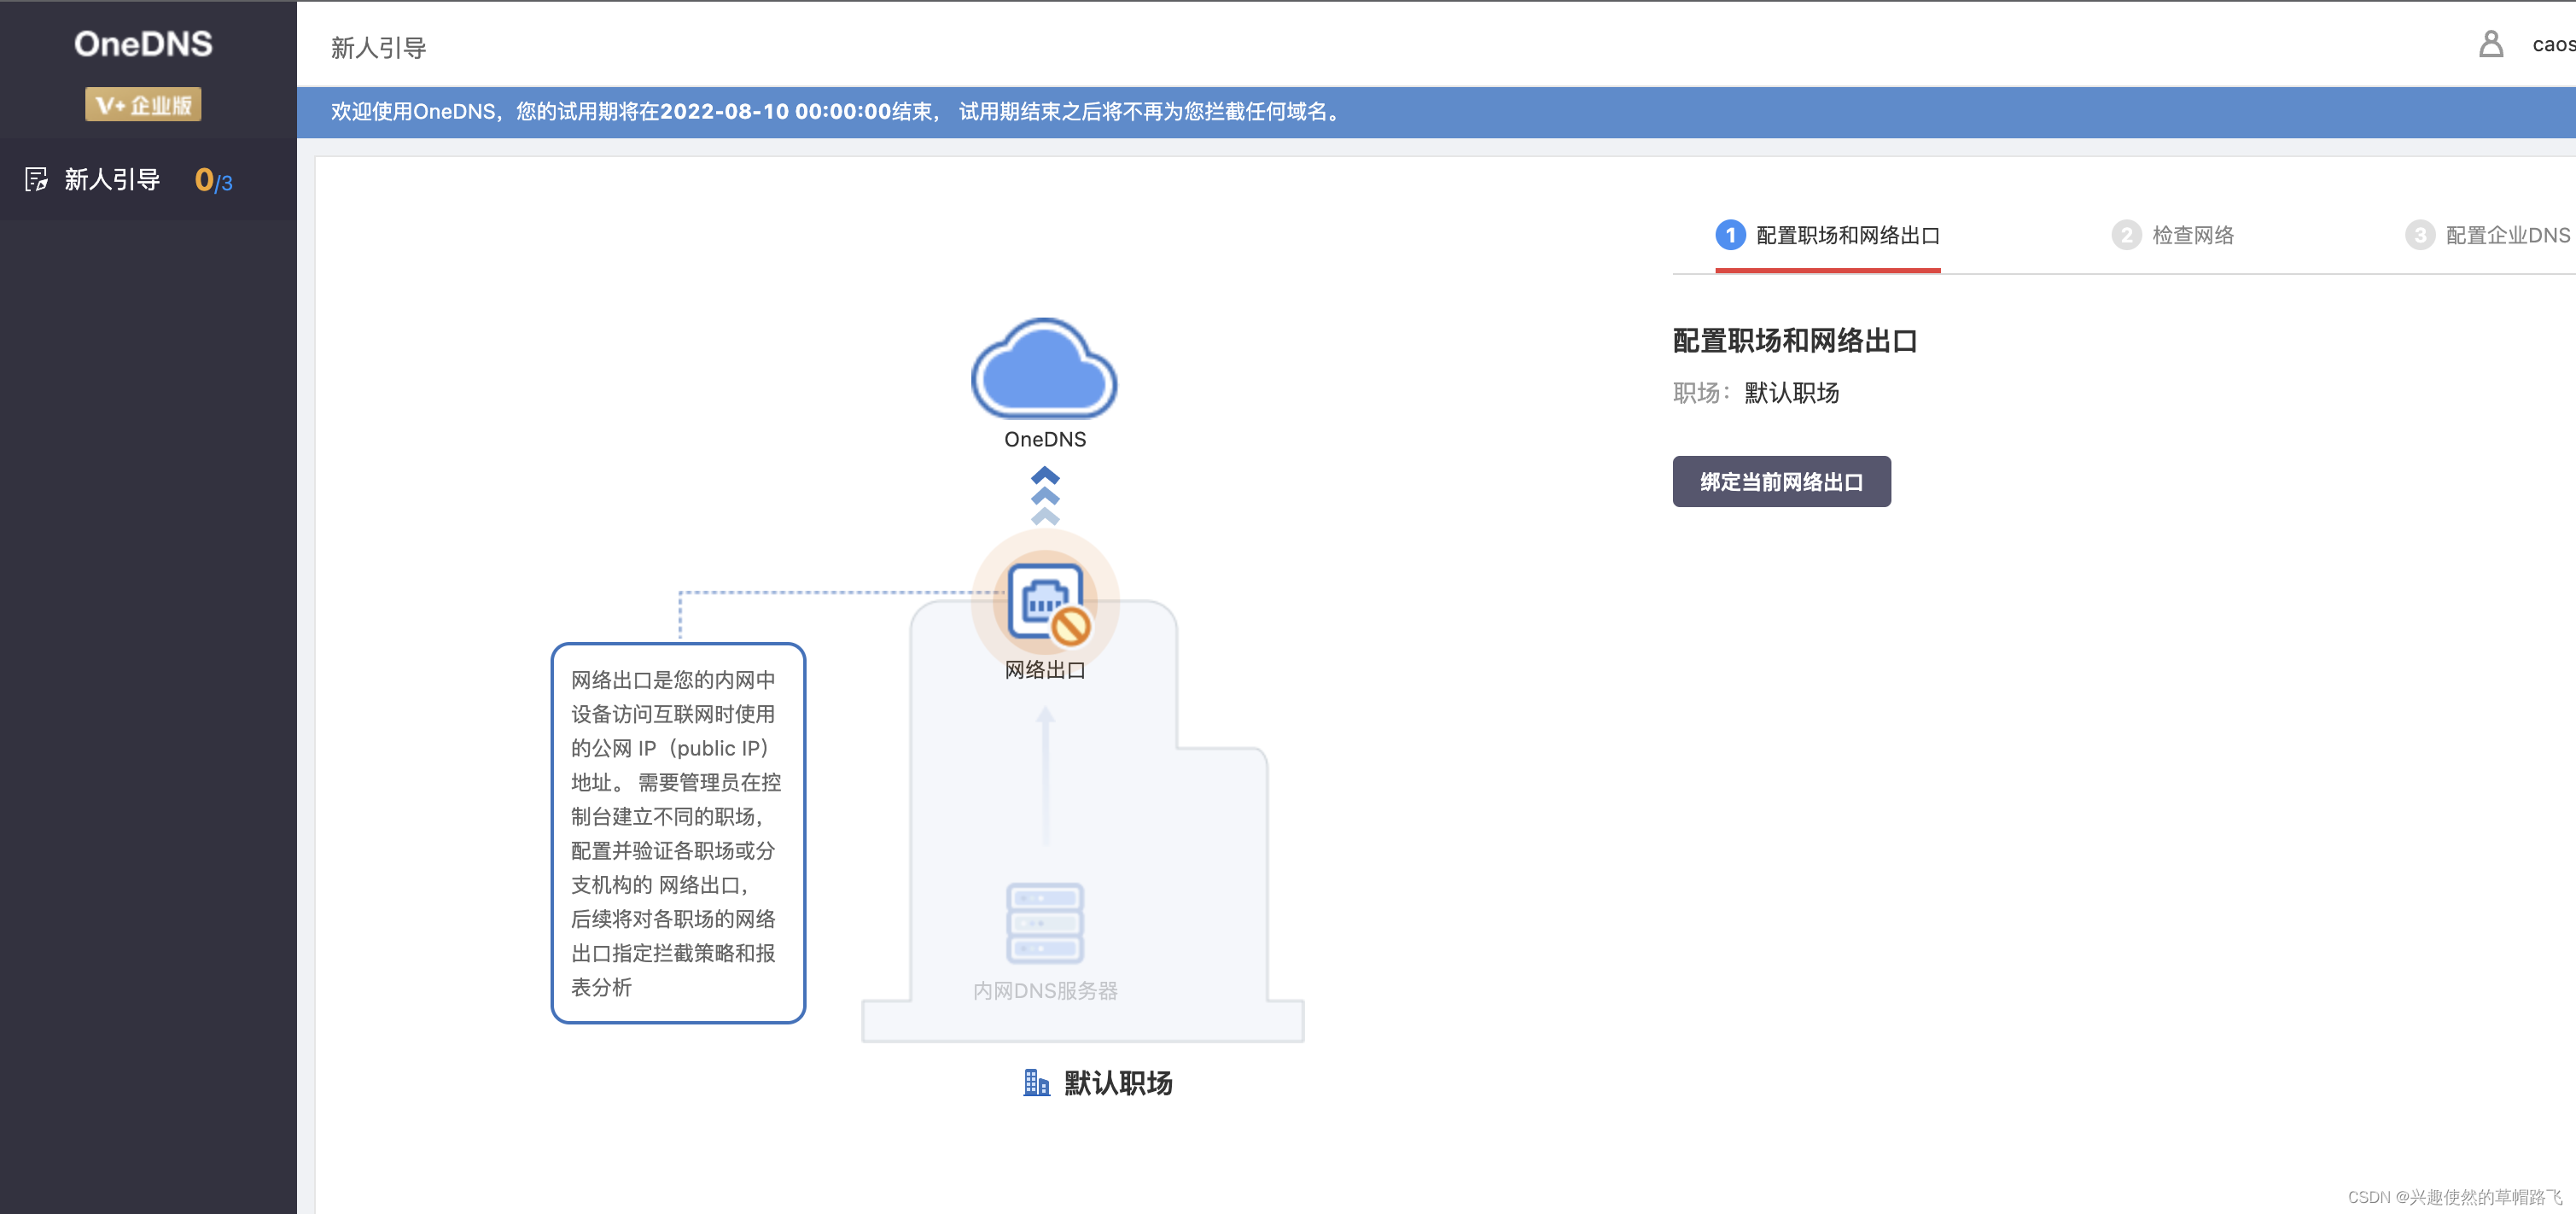Select step 3 配置企业DNS tab
Image resolution: width=2576 pixels, height=1214 pixels.
coord(2488,236)
